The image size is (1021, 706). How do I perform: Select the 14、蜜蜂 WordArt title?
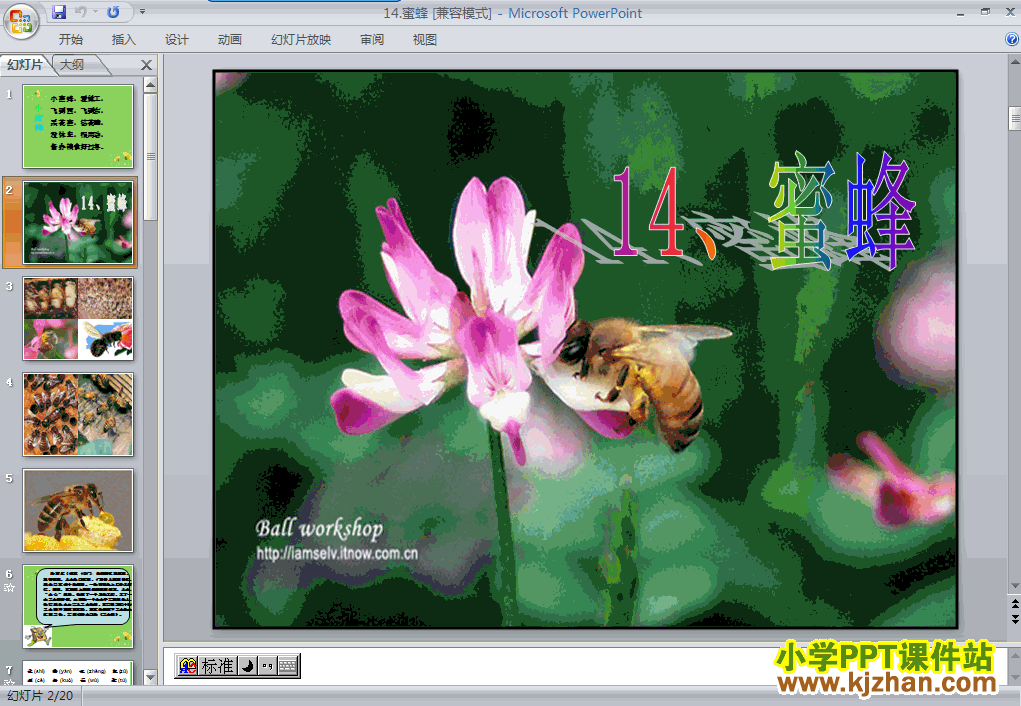pyautogui.click(x=762, y=212)
